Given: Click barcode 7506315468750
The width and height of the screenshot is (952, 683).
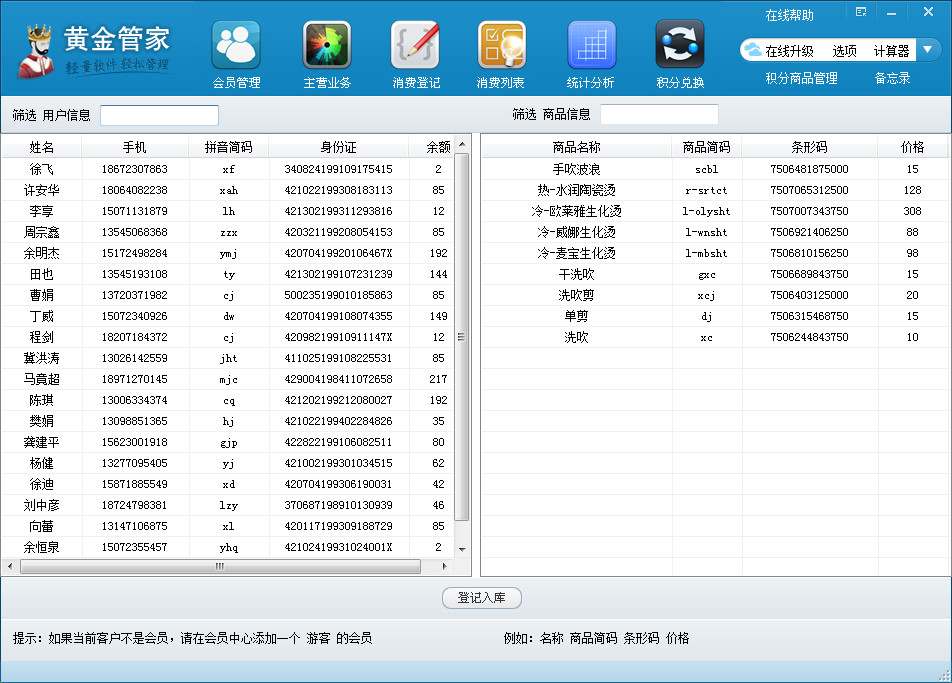Looking at the screenshot, I should pyautogui.click(x=809, y=316).
